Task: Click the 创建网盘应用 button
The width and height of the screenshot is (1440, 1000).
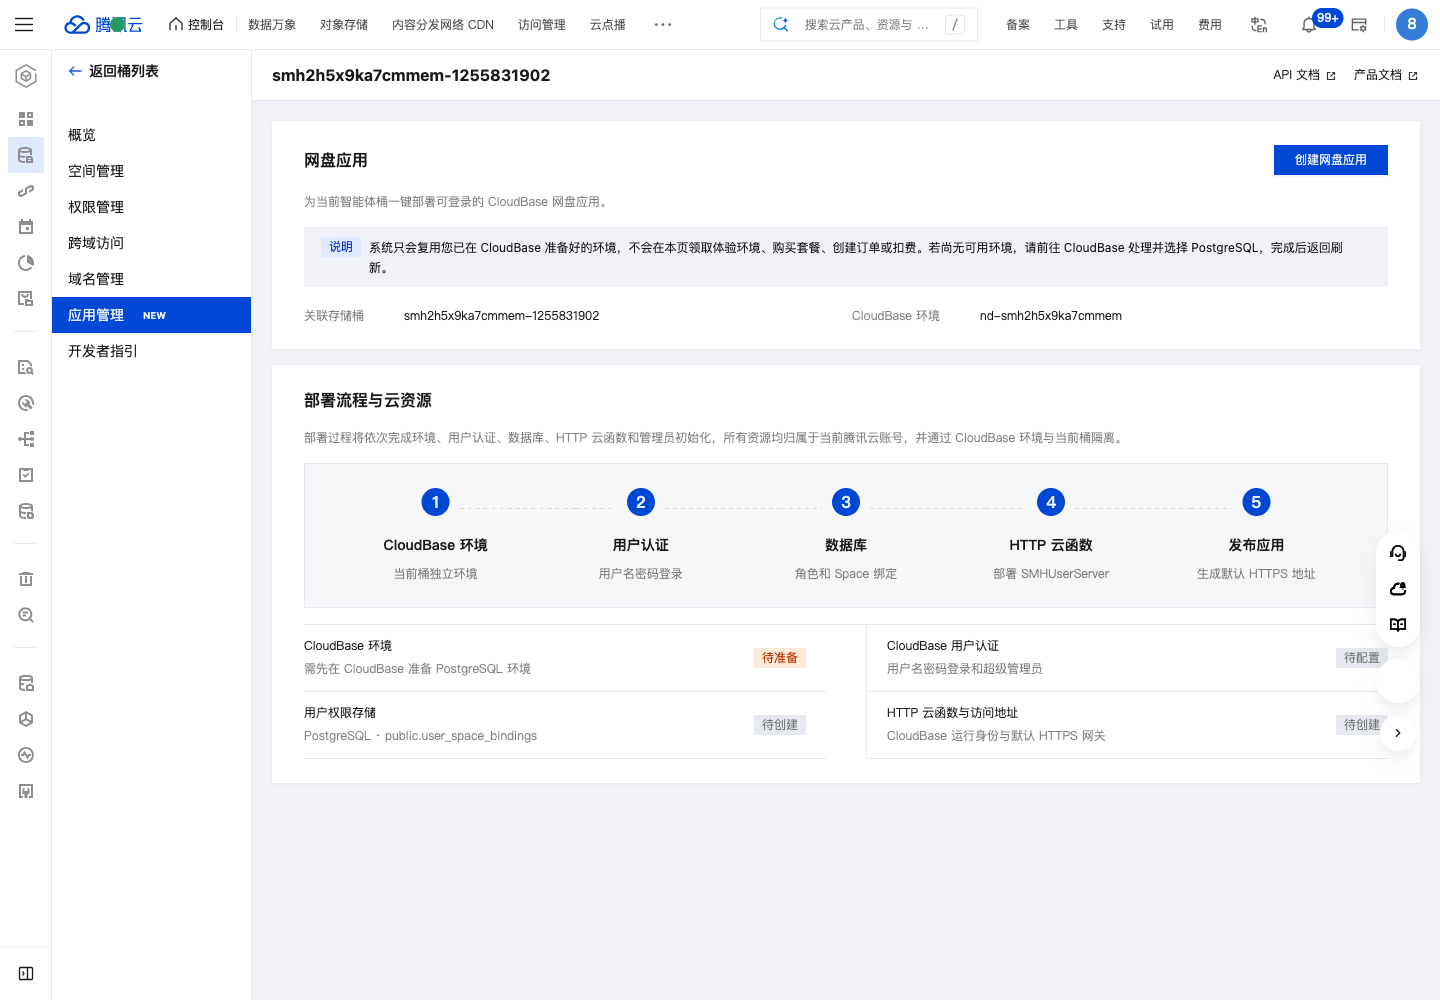Action: 1331,160
